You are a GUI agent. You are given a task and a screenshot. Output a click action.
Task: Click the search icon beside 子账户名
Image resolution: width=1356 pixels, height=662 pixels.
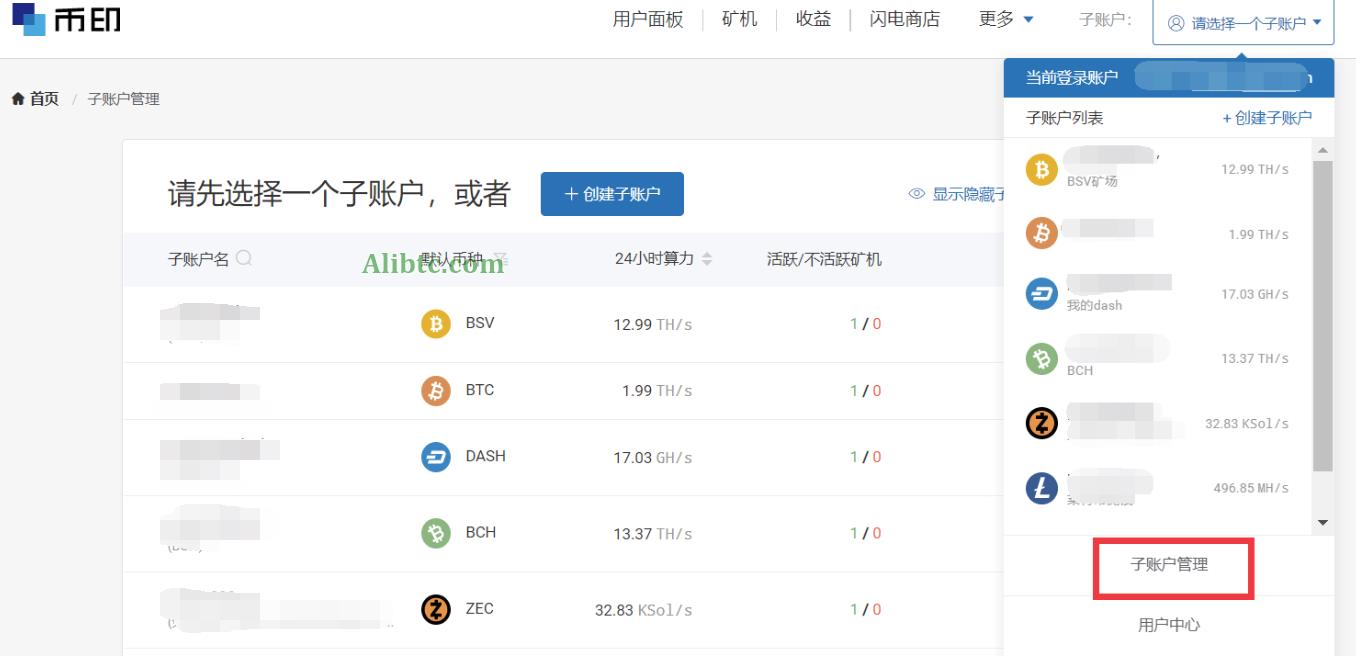pos(244,258)
